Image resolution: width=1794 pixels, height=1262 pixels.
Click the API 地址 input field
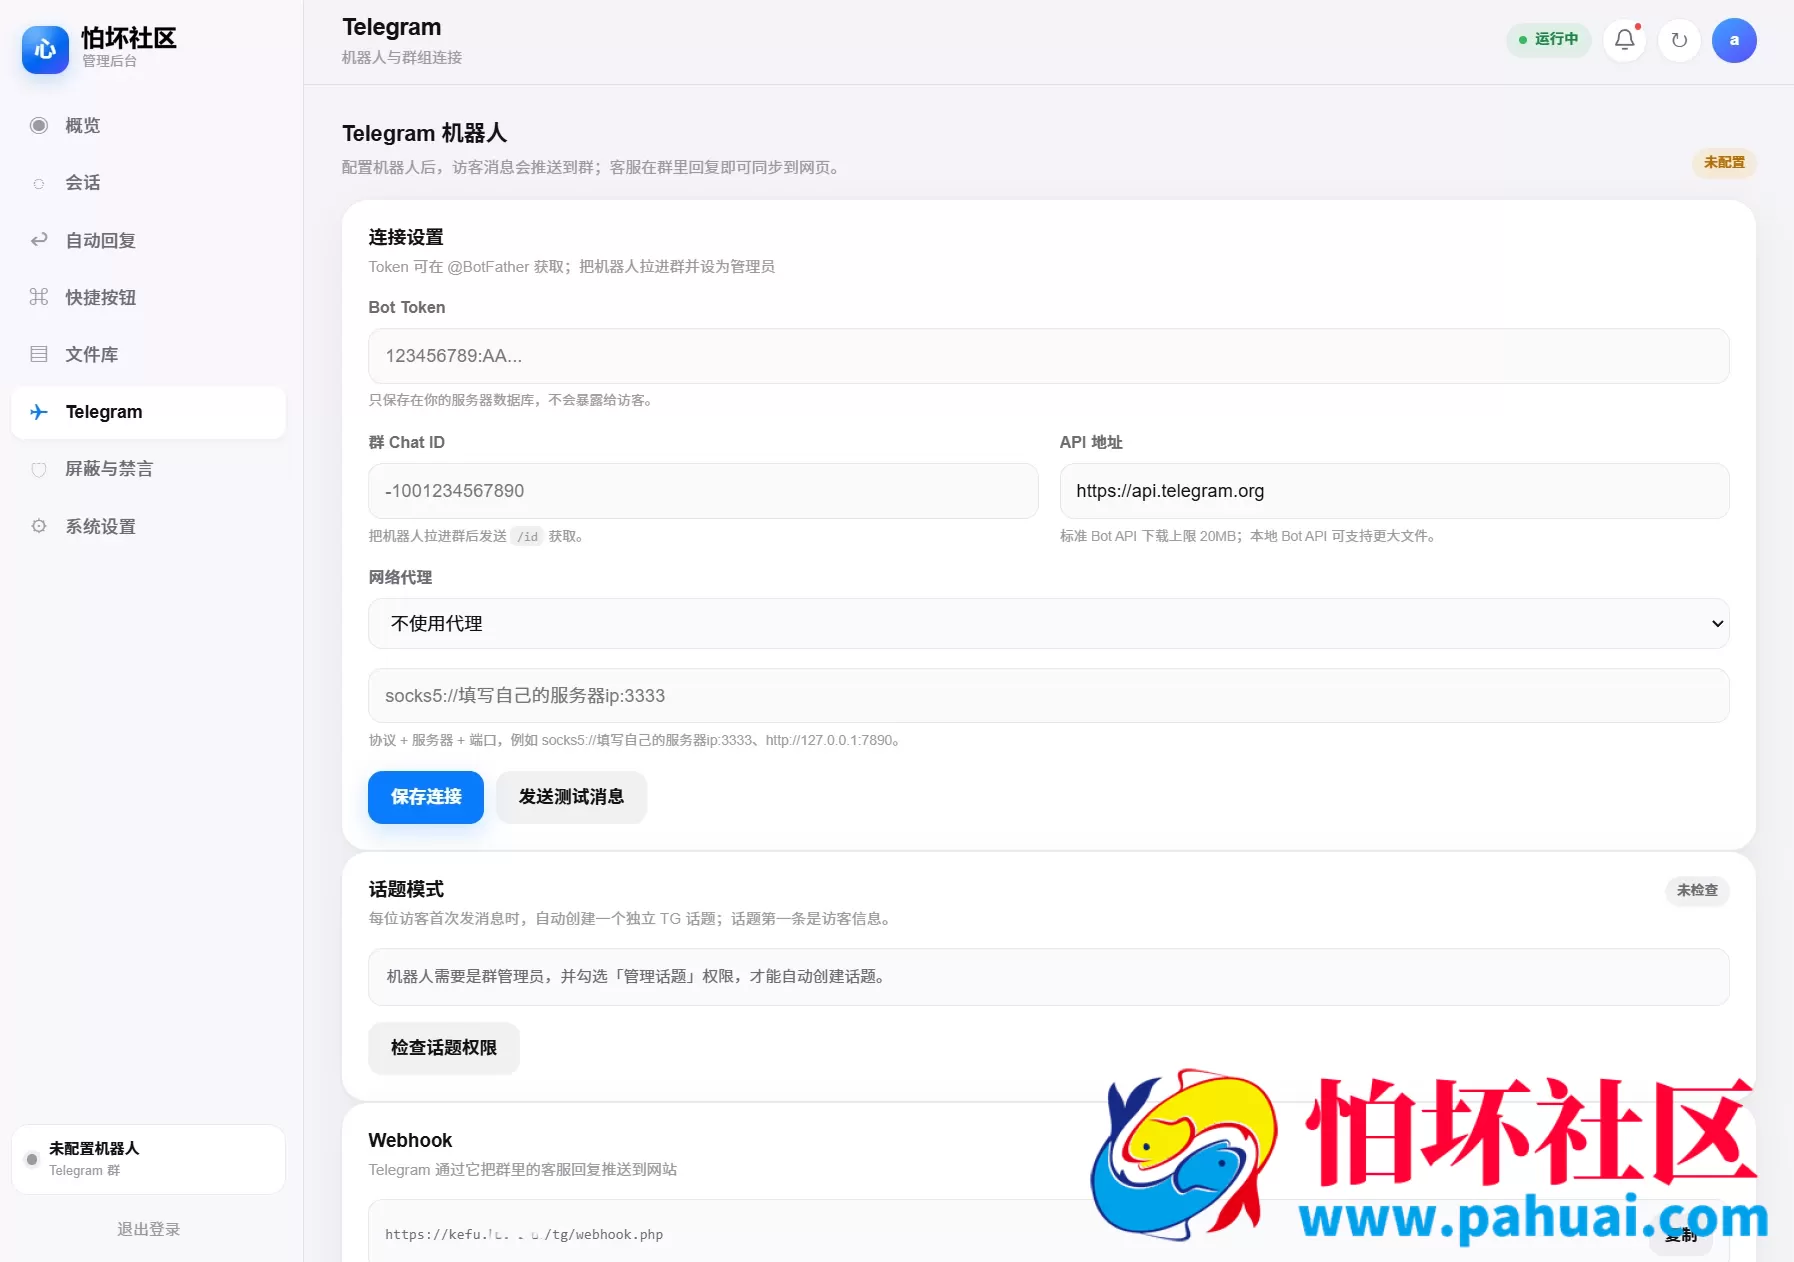click(x=1394, y=491)
